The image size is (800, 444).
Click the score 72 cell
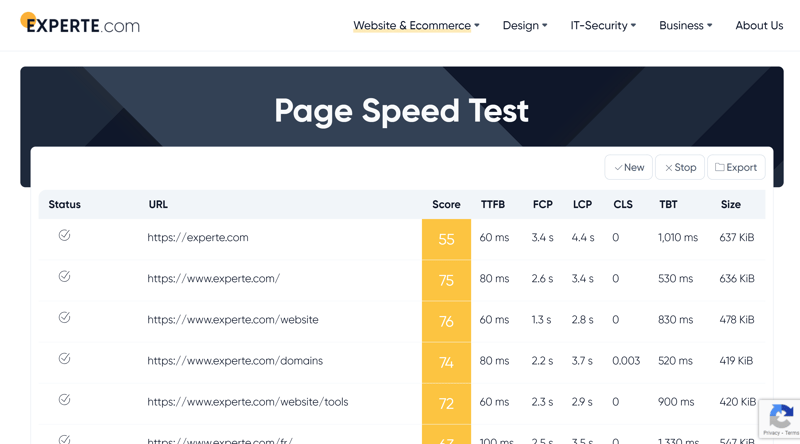(x=446, y=404)
